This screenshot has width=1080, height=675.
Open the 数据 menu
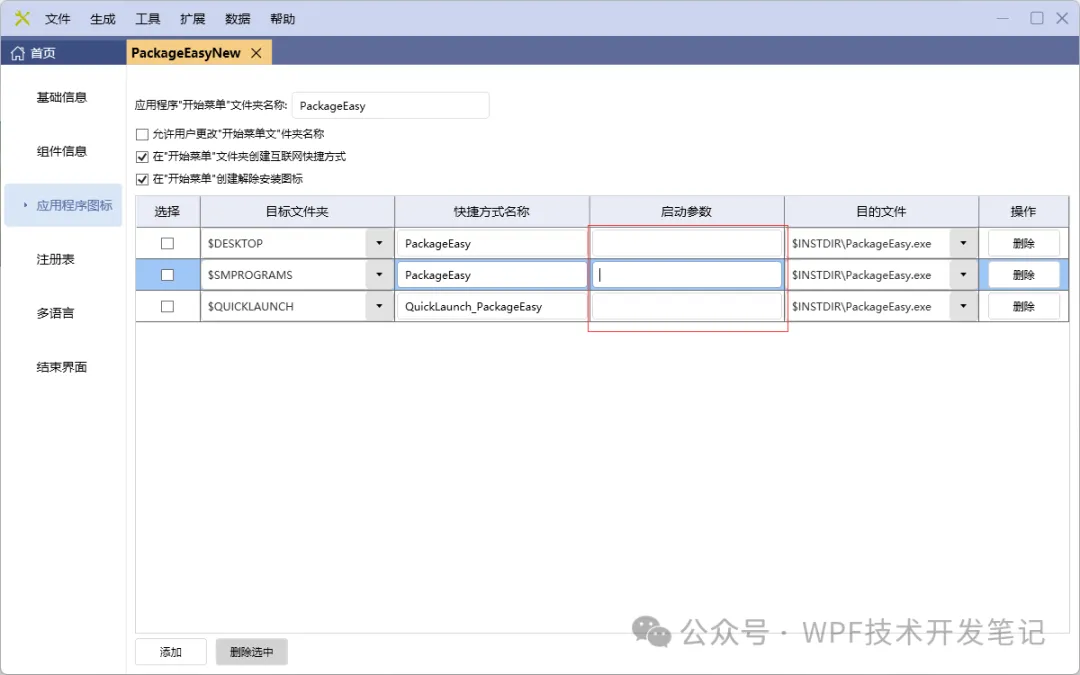(x=238, y=19)
